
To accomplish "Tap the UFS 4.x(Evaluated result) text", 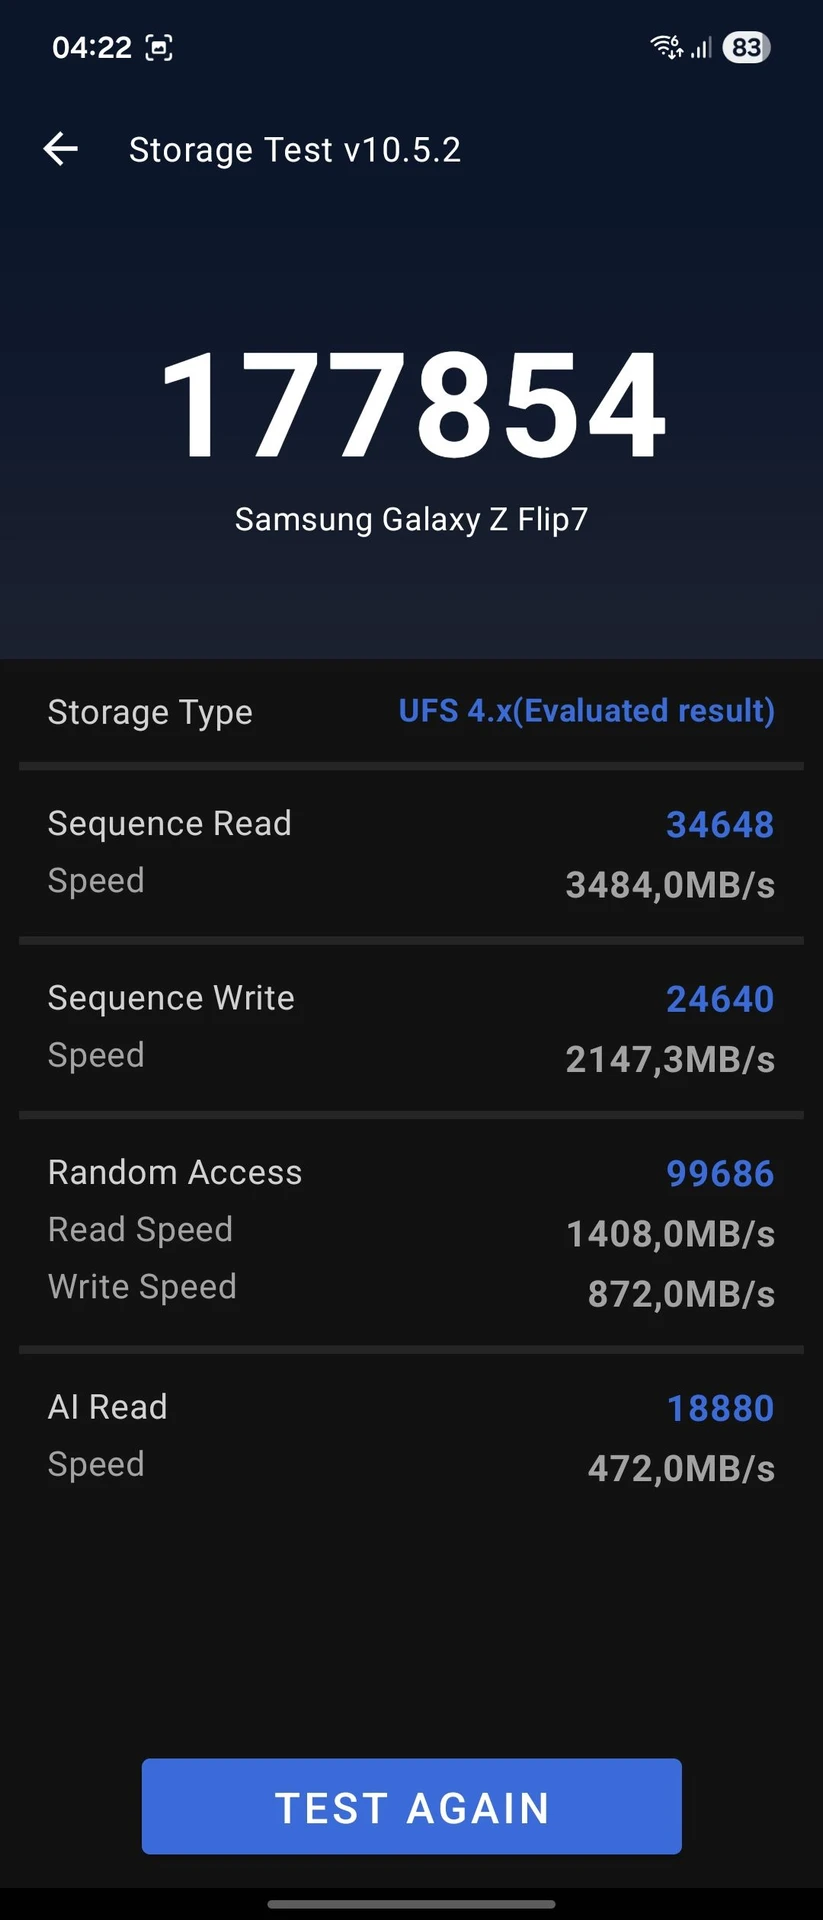I will pos(586,711).
